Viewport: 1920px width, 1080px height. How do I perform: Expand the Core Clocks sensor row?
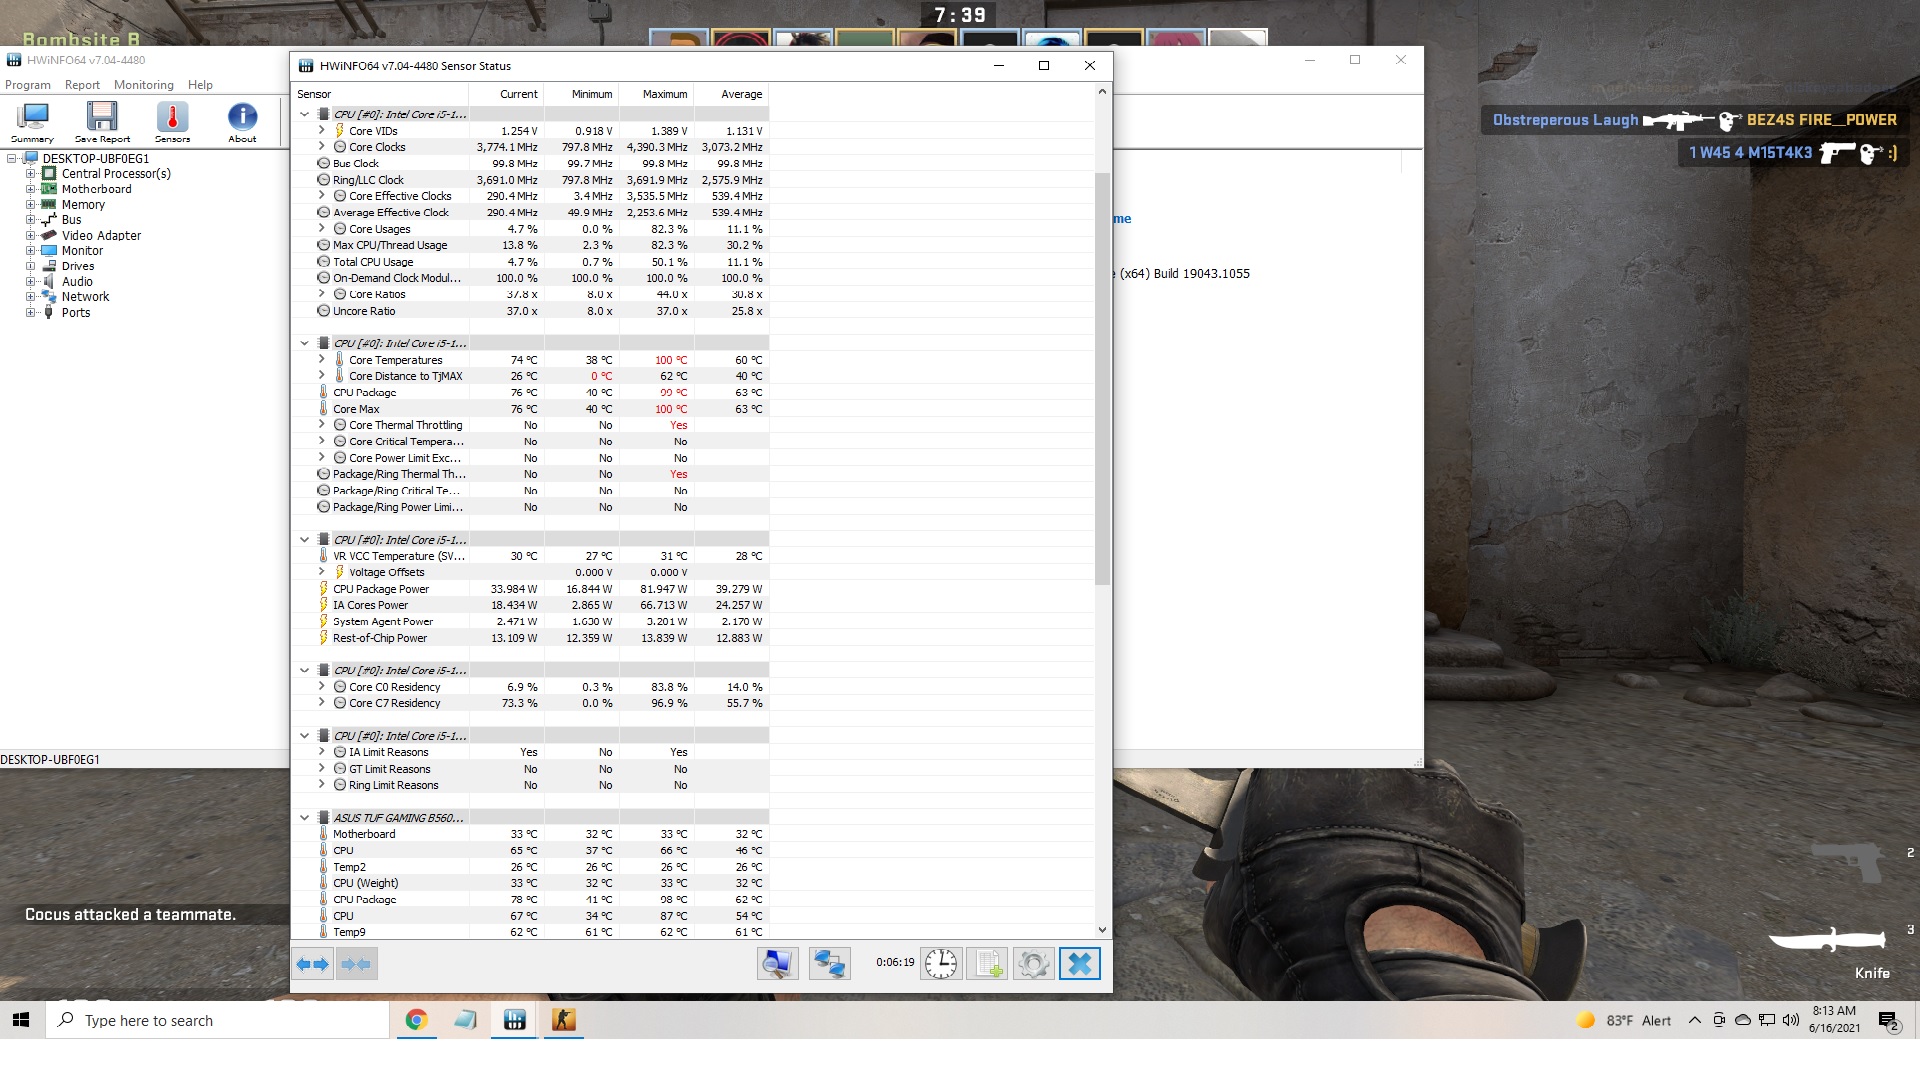(x=321, y=147)
